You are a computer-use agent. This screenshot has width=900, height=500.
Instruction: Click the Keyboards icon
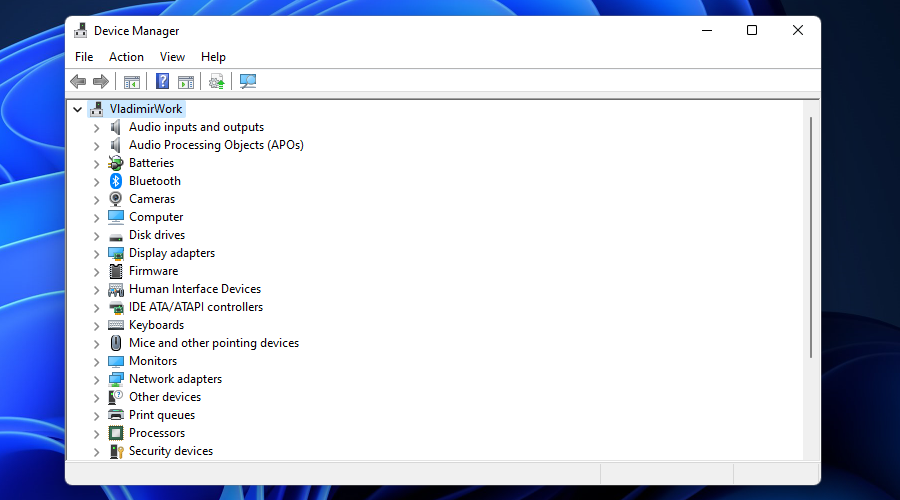point(116,325)
